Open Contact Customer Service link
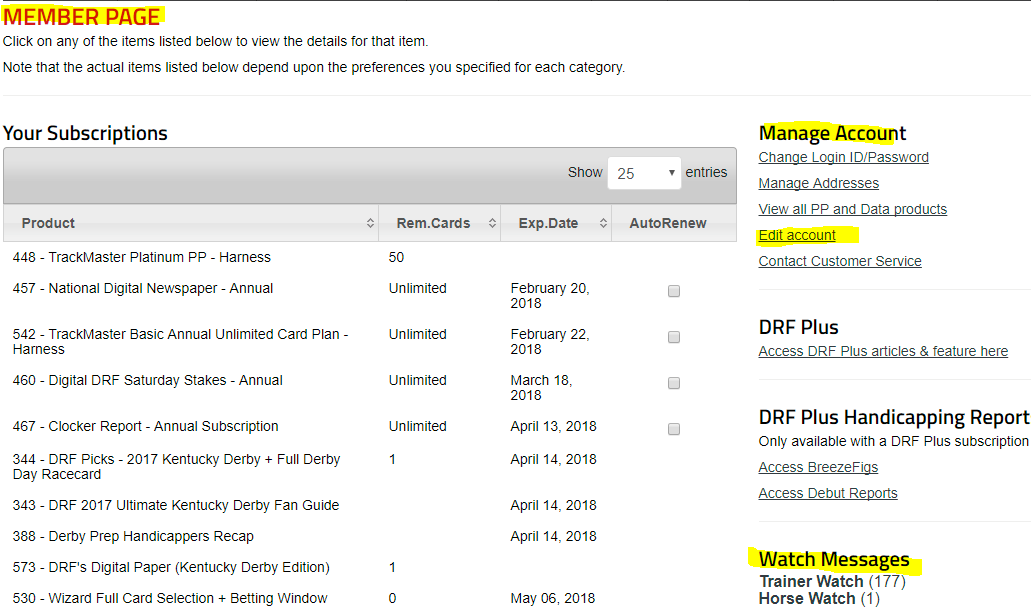 click(840, 261)
